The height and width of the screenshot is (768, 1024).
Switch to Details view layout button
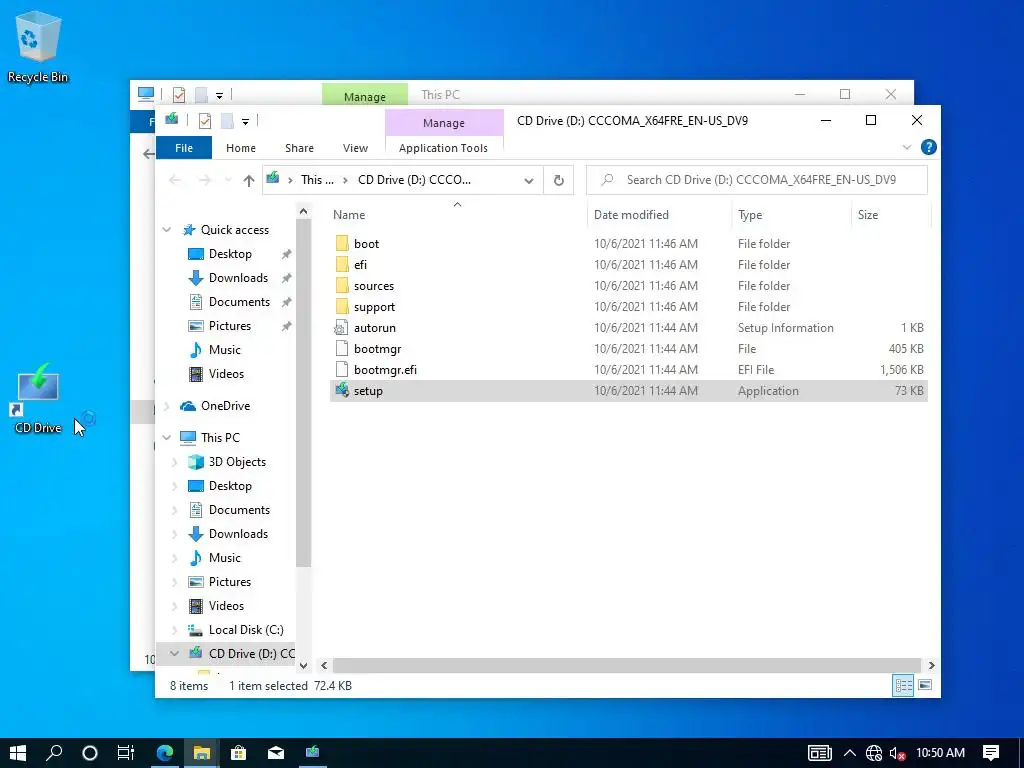[x=903, y=685]
